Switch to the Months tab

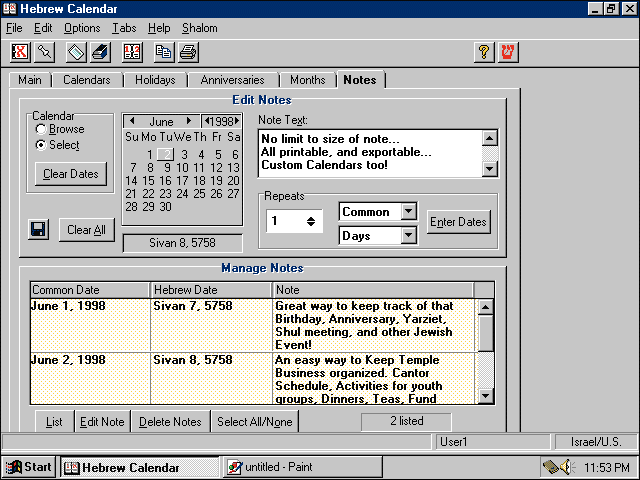(x=308, y=80)
